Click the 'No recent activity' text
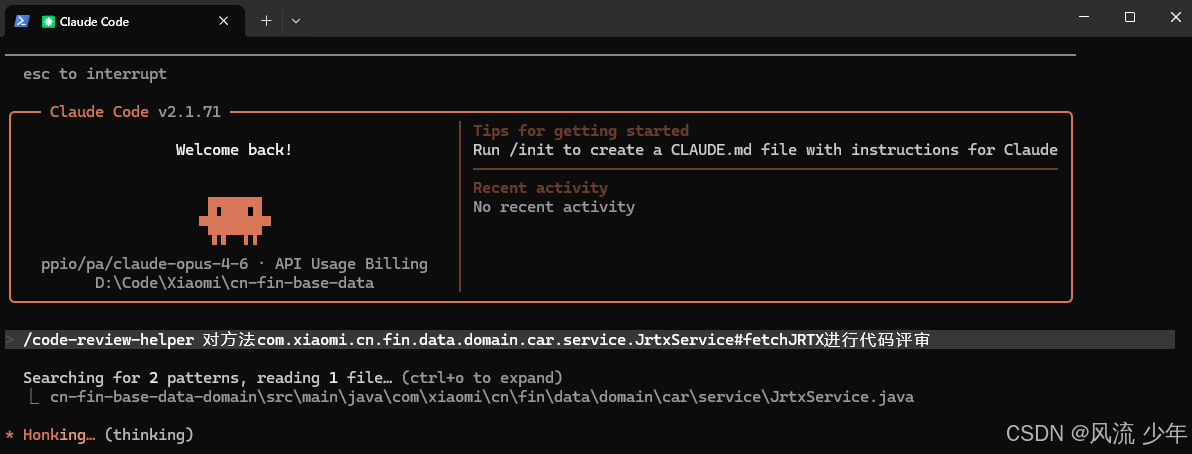Image resolution: width=1192 pixels, height=454 pixels. point(553,207)
